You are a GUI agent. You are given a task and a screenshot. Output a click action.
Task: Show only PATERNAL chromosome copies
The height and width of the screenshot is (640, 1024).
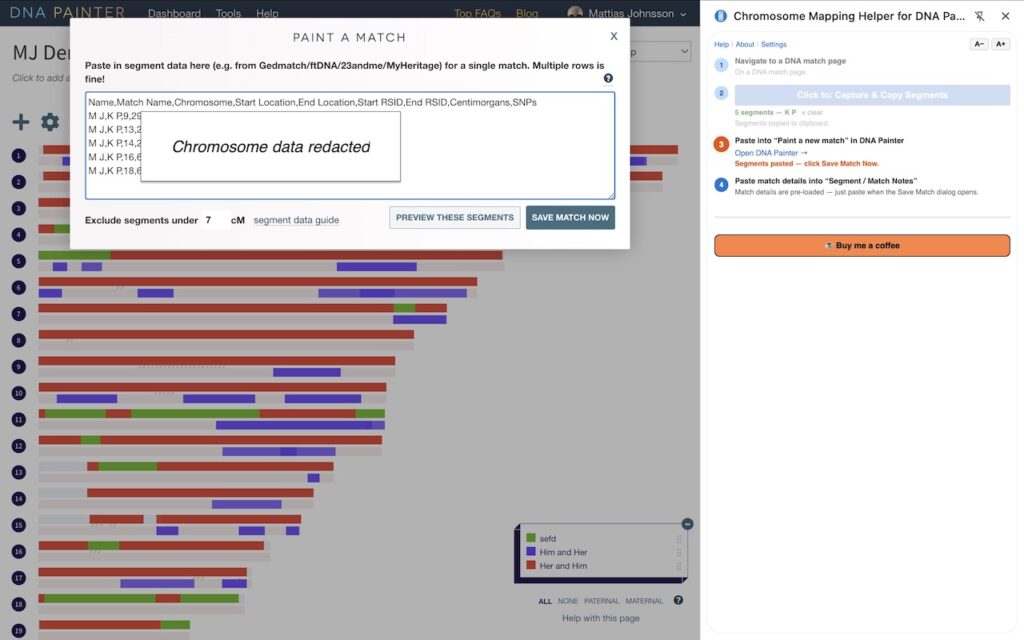tap(602, 601)
